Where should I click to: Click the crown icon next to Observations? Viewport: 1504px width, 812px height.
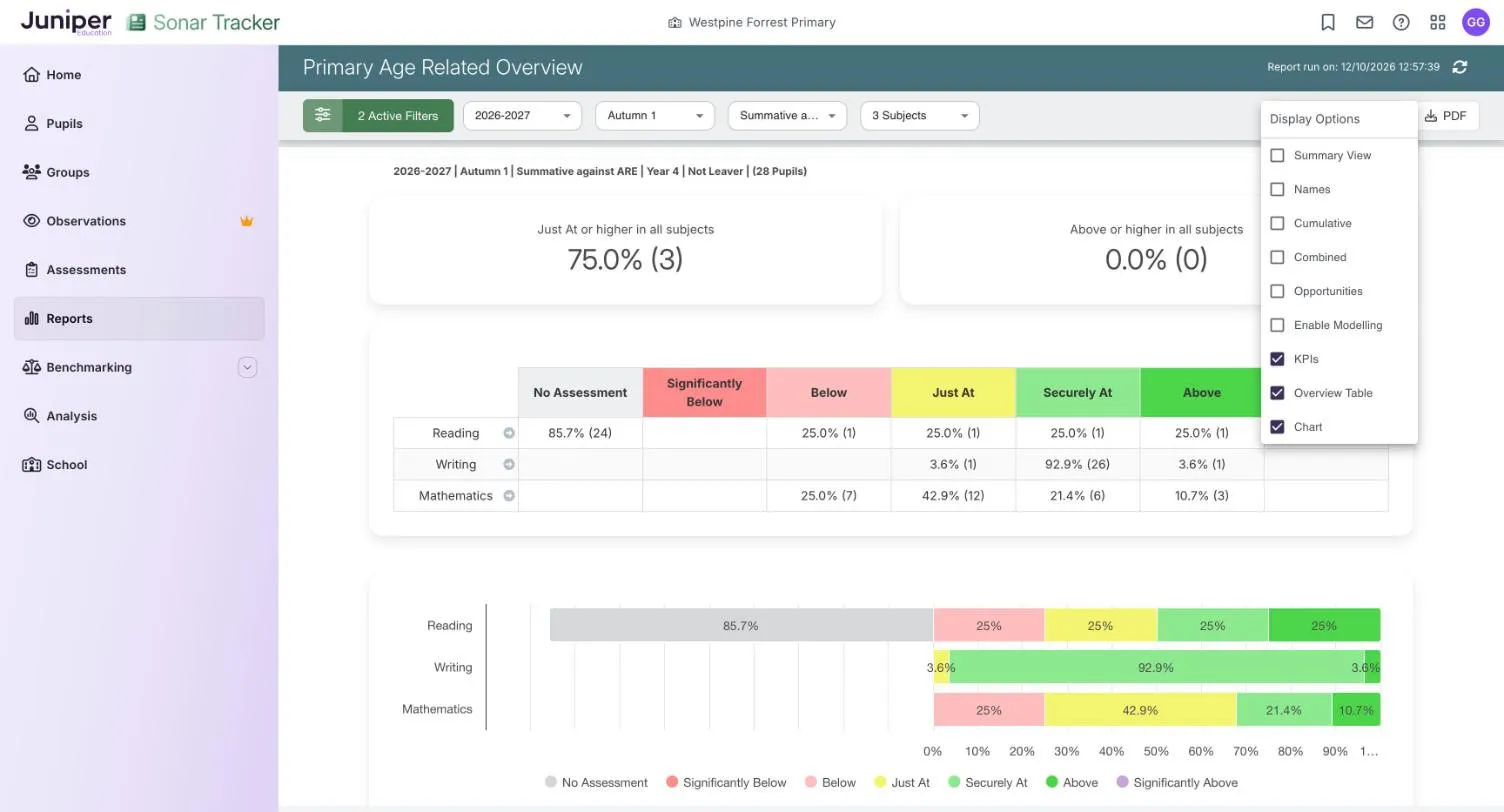(x=247, y=221)
